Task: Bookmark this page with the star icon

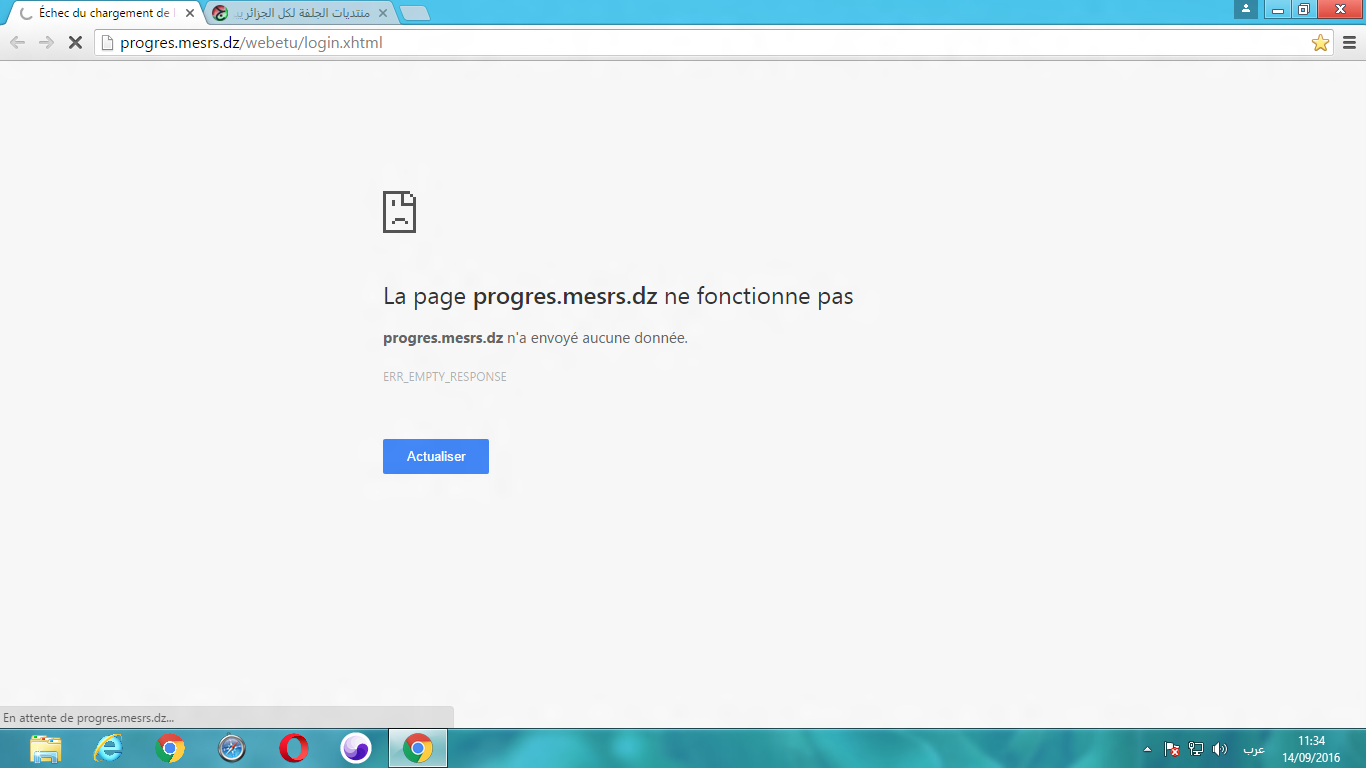Action: [x=1320, y=43]
